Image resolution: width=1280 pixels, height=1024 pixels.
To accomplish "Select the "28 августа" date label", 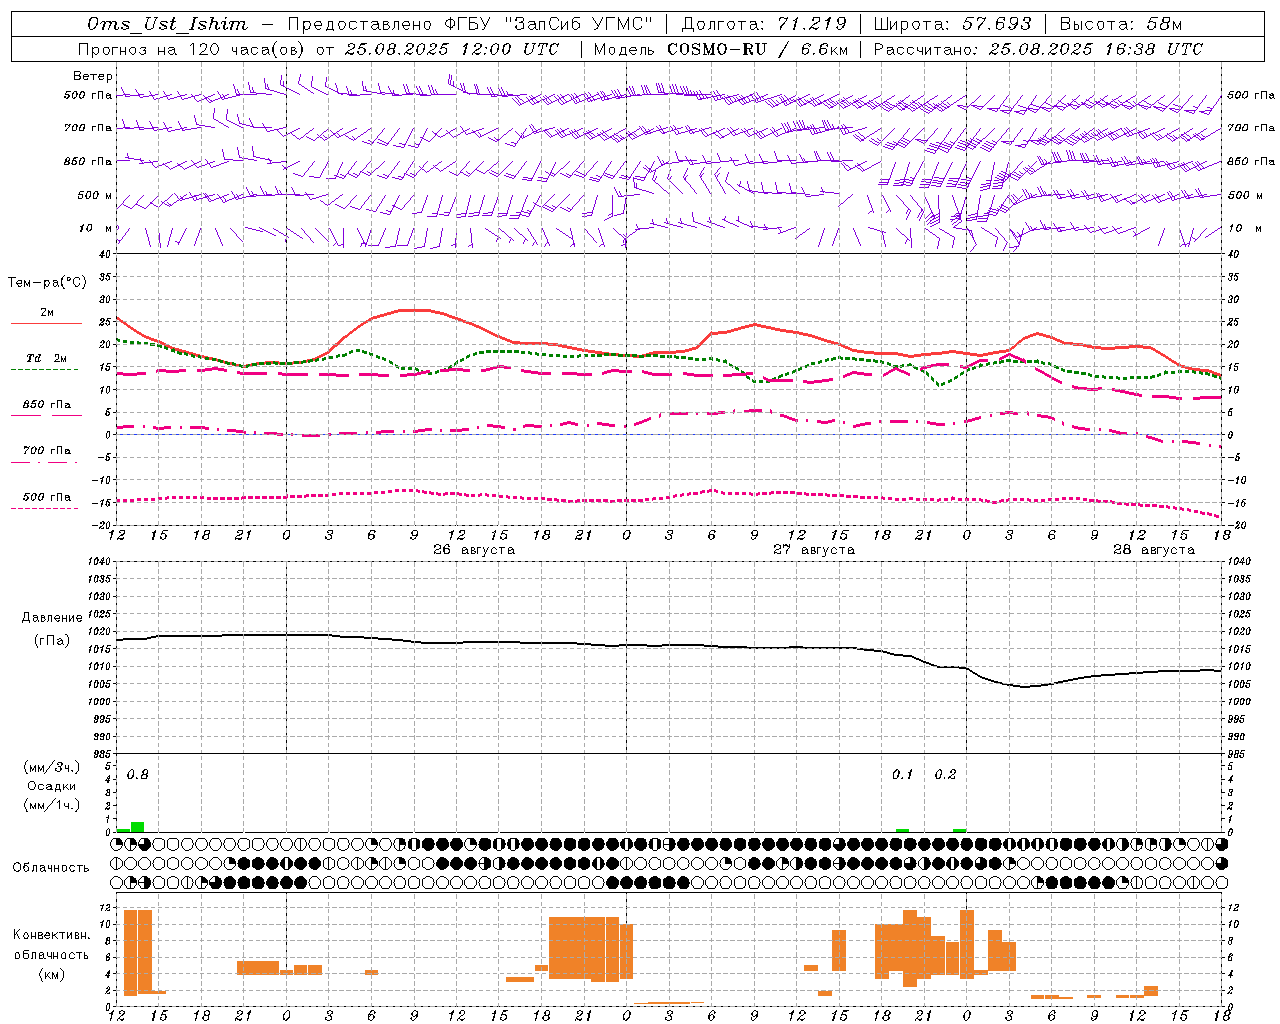I will click(1154, 550).
